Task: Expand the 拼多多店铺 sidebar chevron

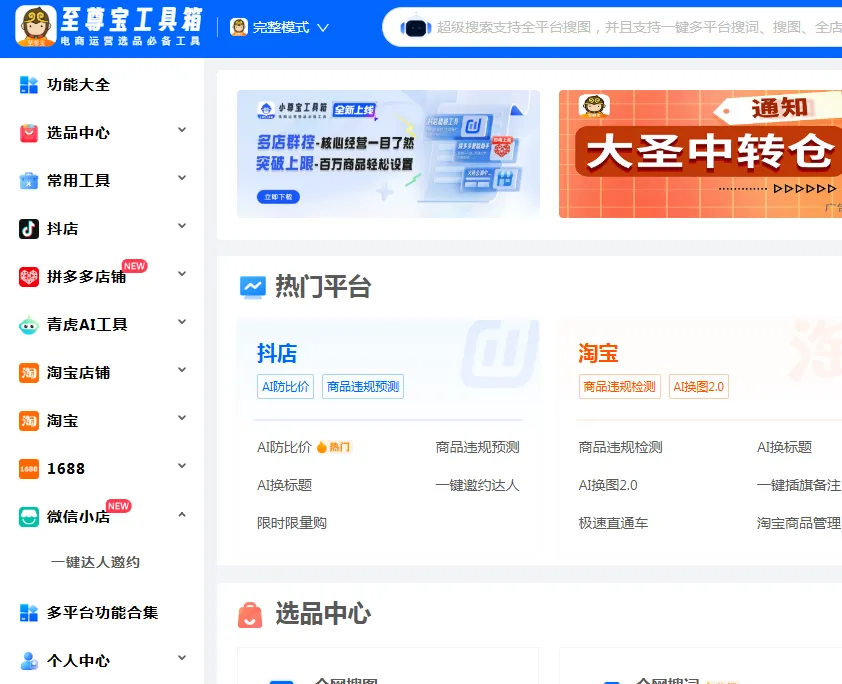Action: (x=182, y=274)
